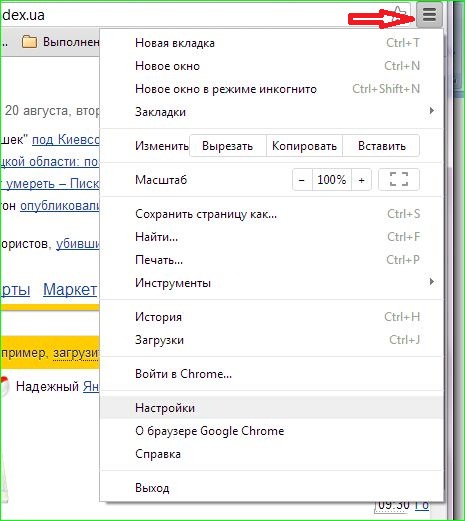Click the "Маркет" link on the page
This screenshot has height=521, width=465.
[x=70, y=289]
